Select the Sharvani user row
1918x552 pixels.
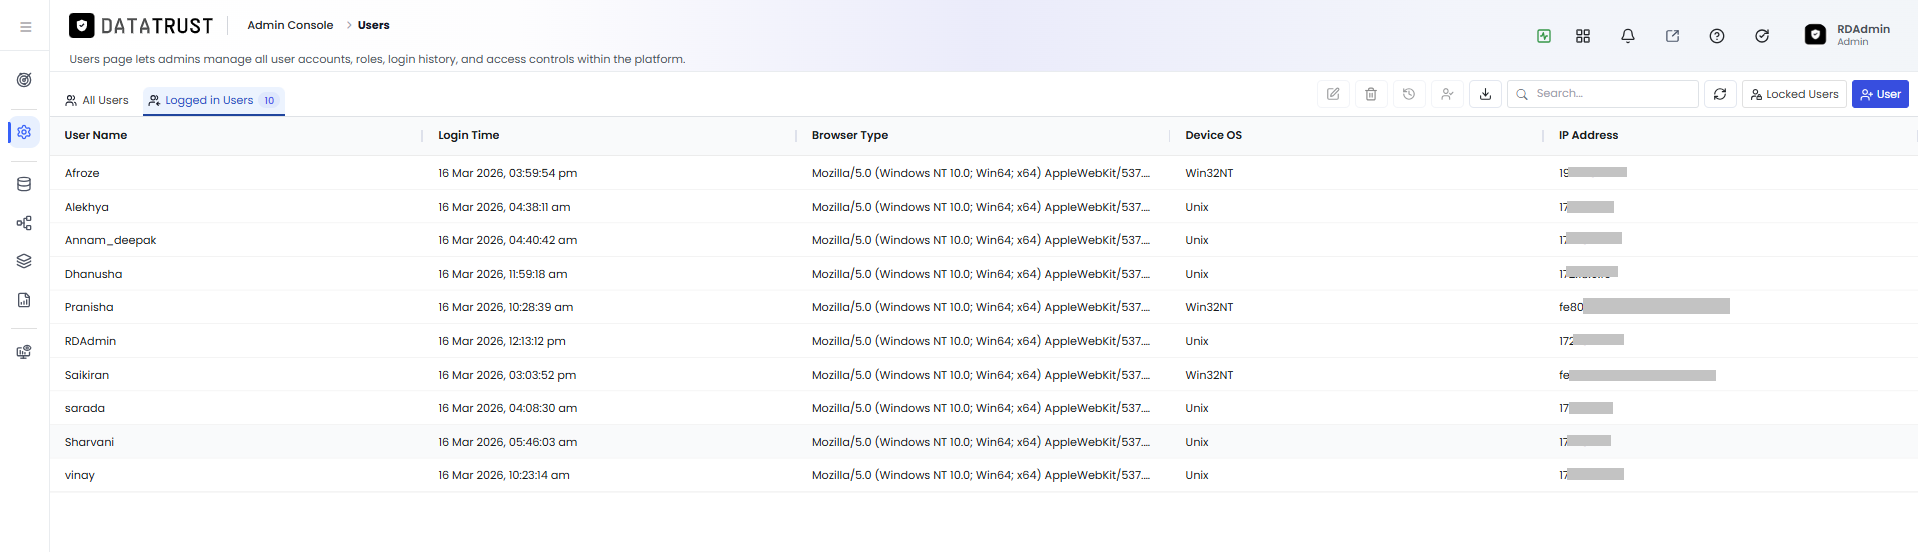point(984,442)
